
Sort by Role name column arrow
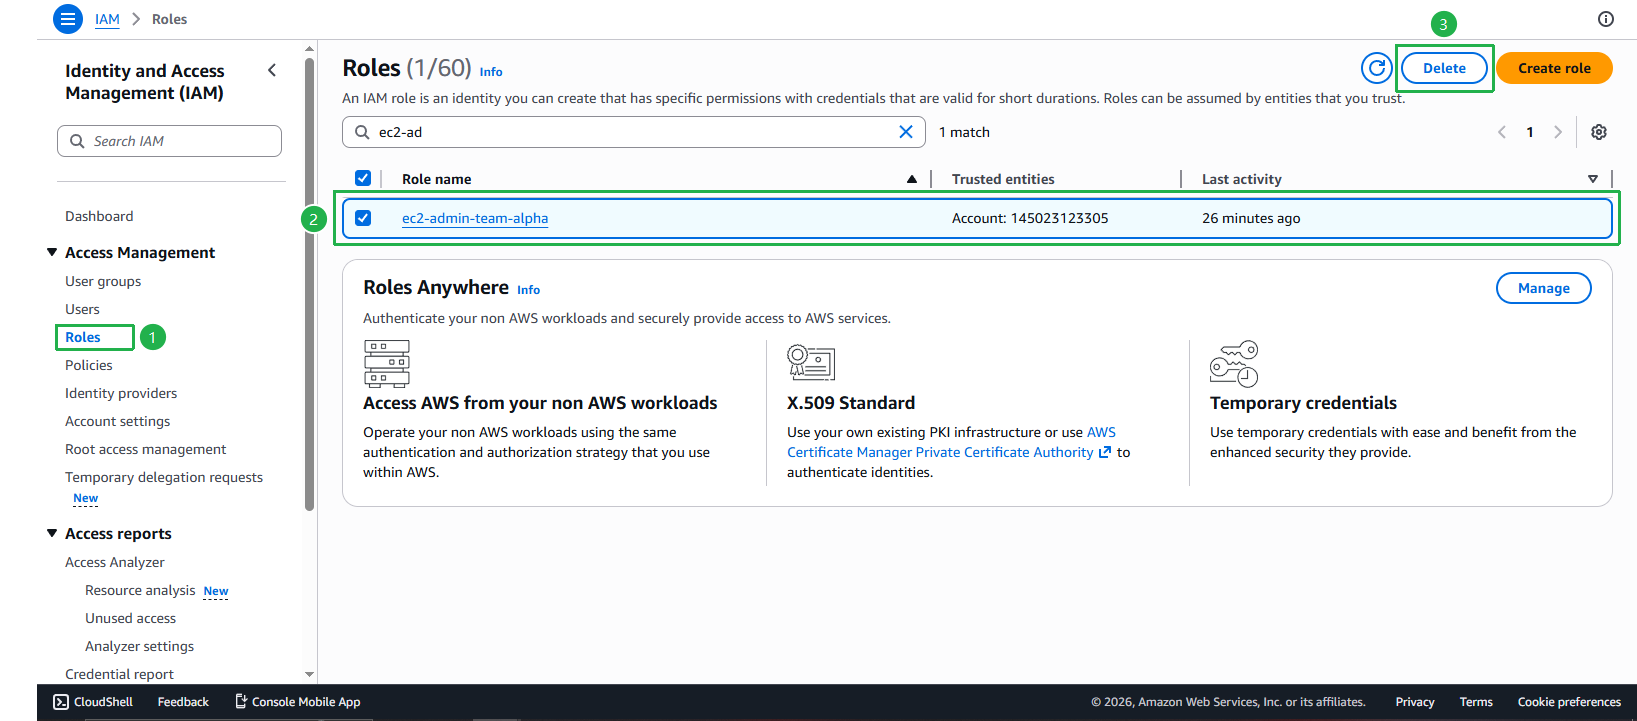point(912,179)
